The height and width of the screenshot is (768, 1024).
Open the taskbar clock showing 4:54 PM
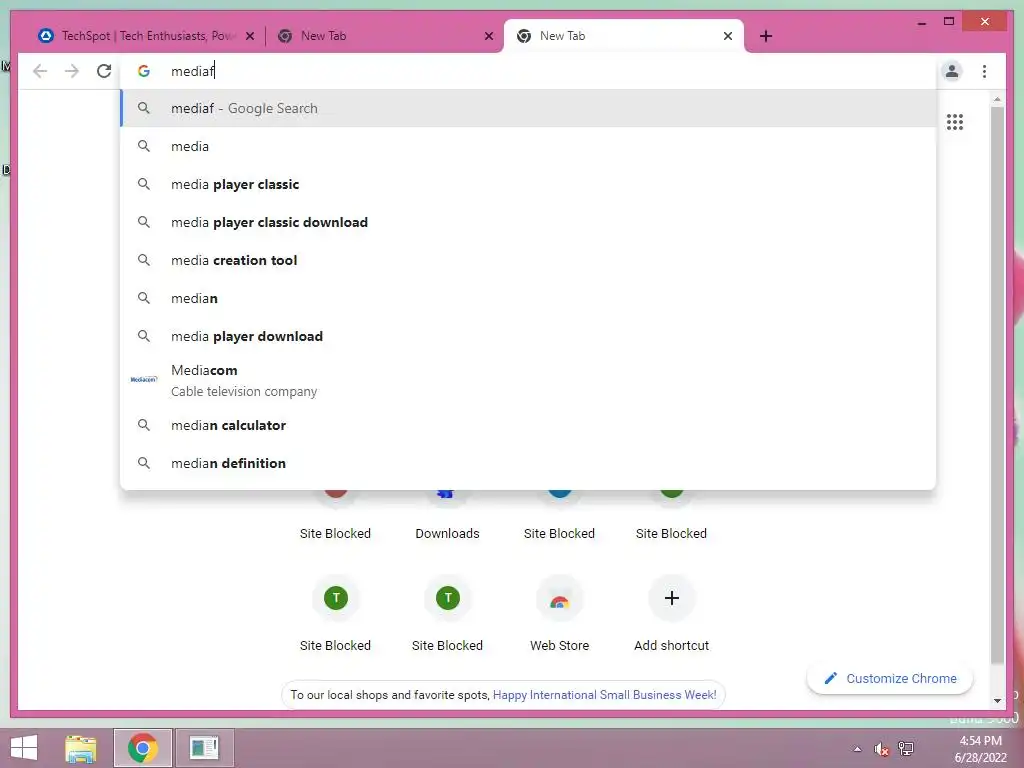click(980, 749)
